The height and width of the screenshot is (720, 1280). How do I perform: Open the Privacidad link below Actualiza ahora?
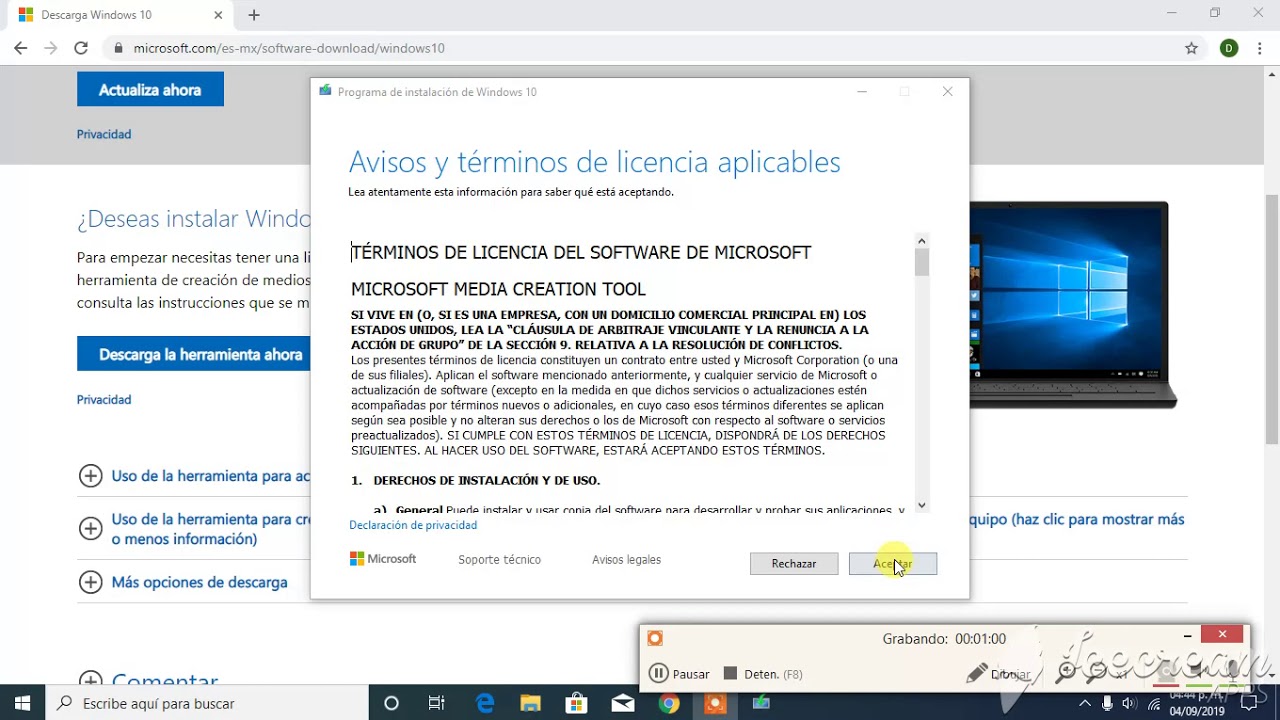pos(104,134)
